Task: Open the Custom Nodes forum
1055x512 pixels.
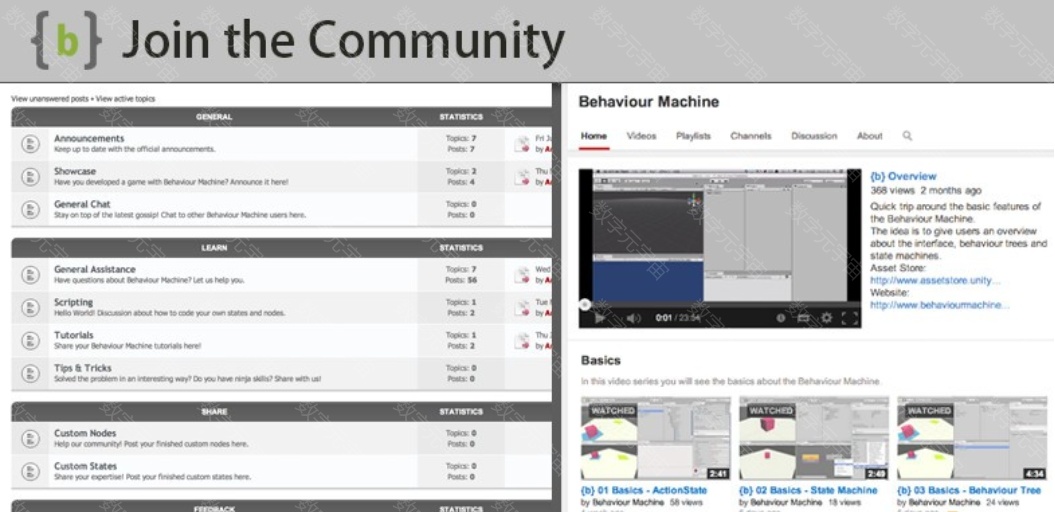Action: 85,433
